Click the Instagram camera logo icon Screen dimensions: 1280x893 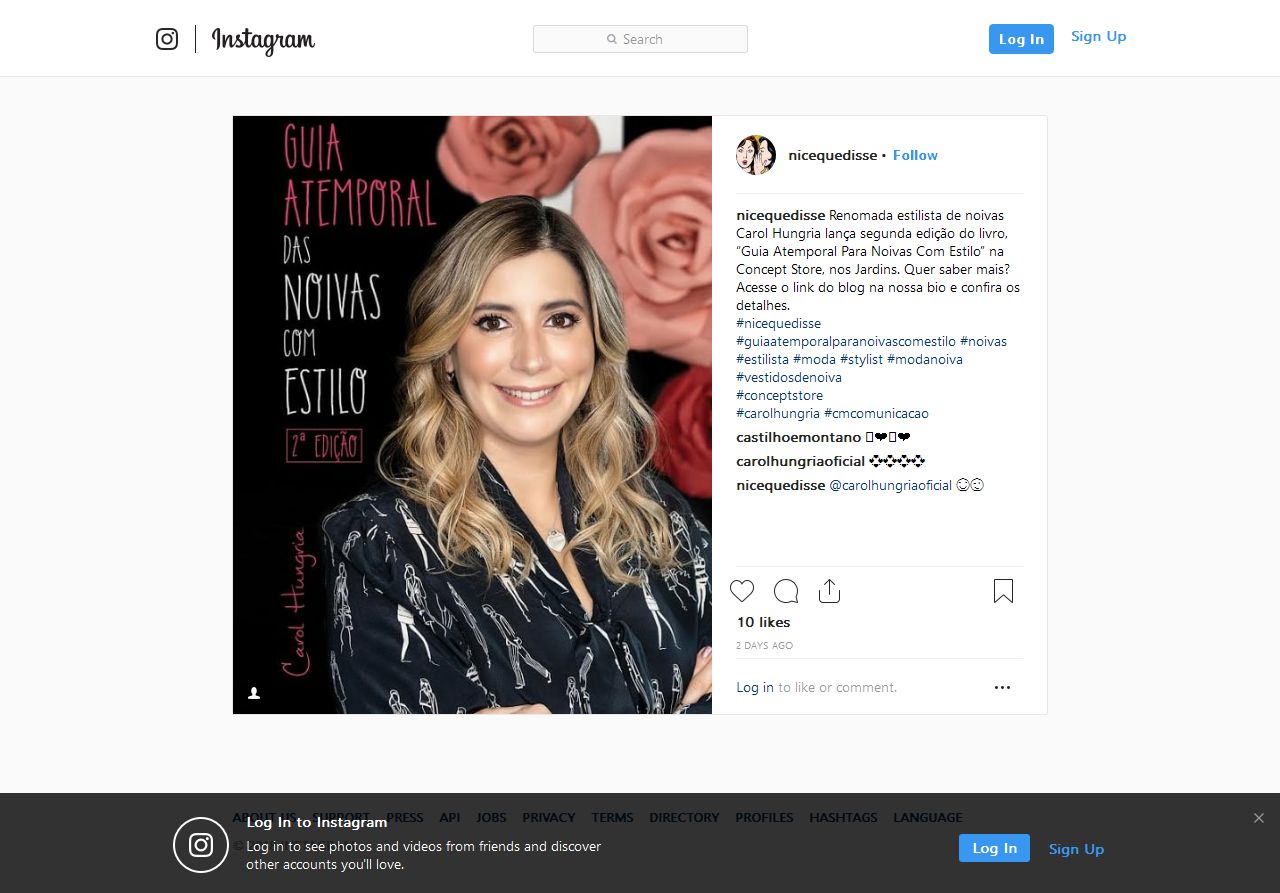167,39
